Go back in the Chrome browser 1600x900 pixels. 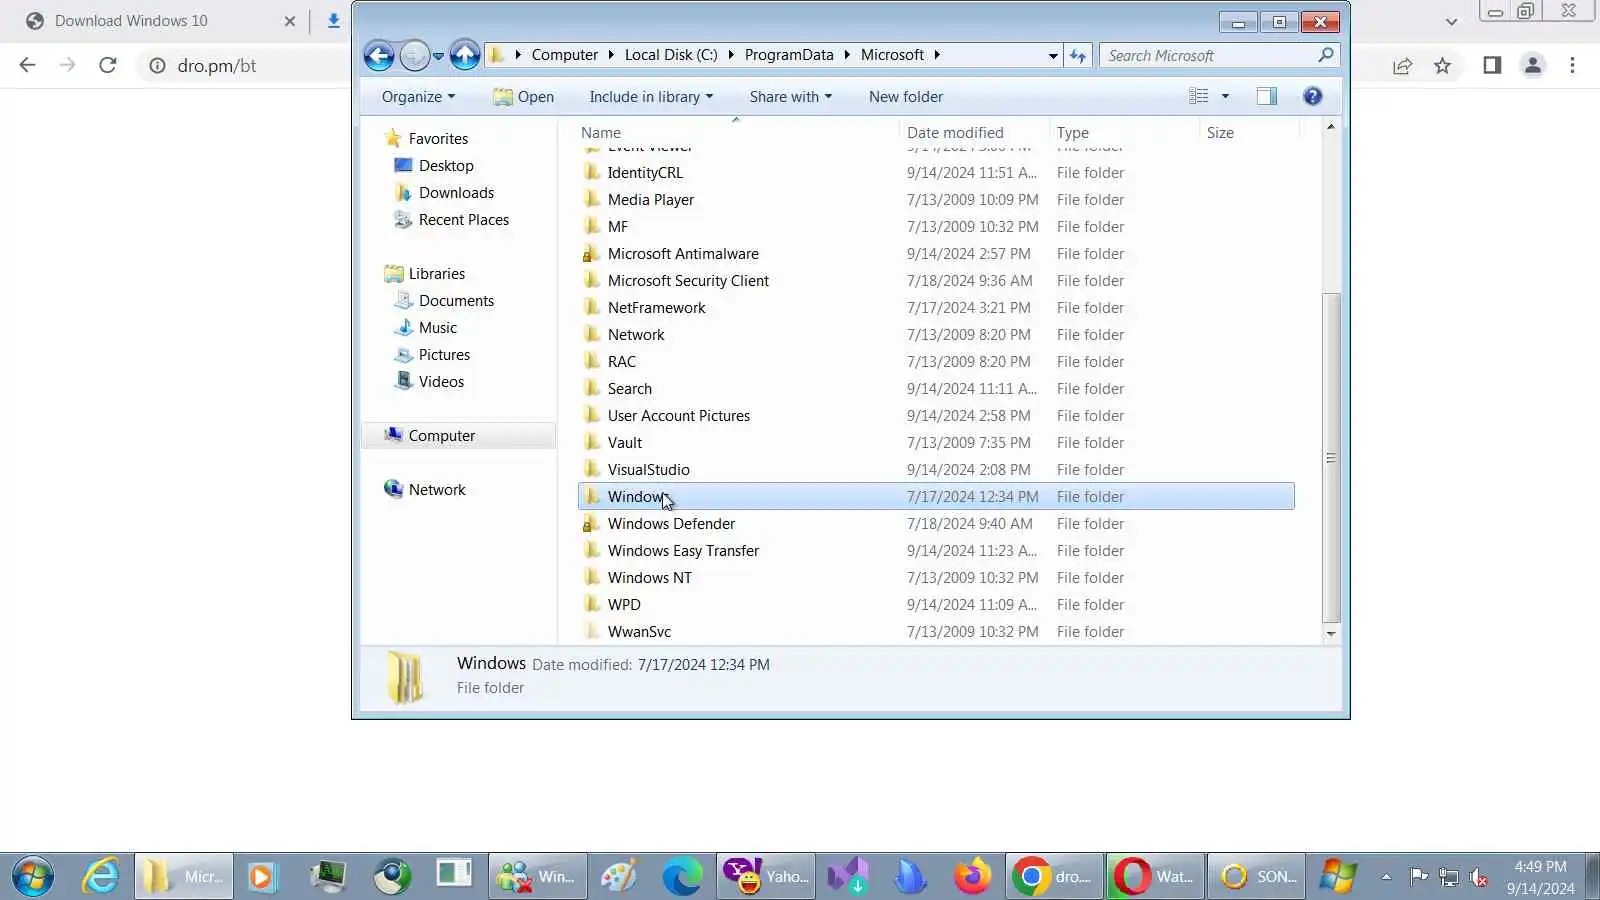click(x=27, y=65)
